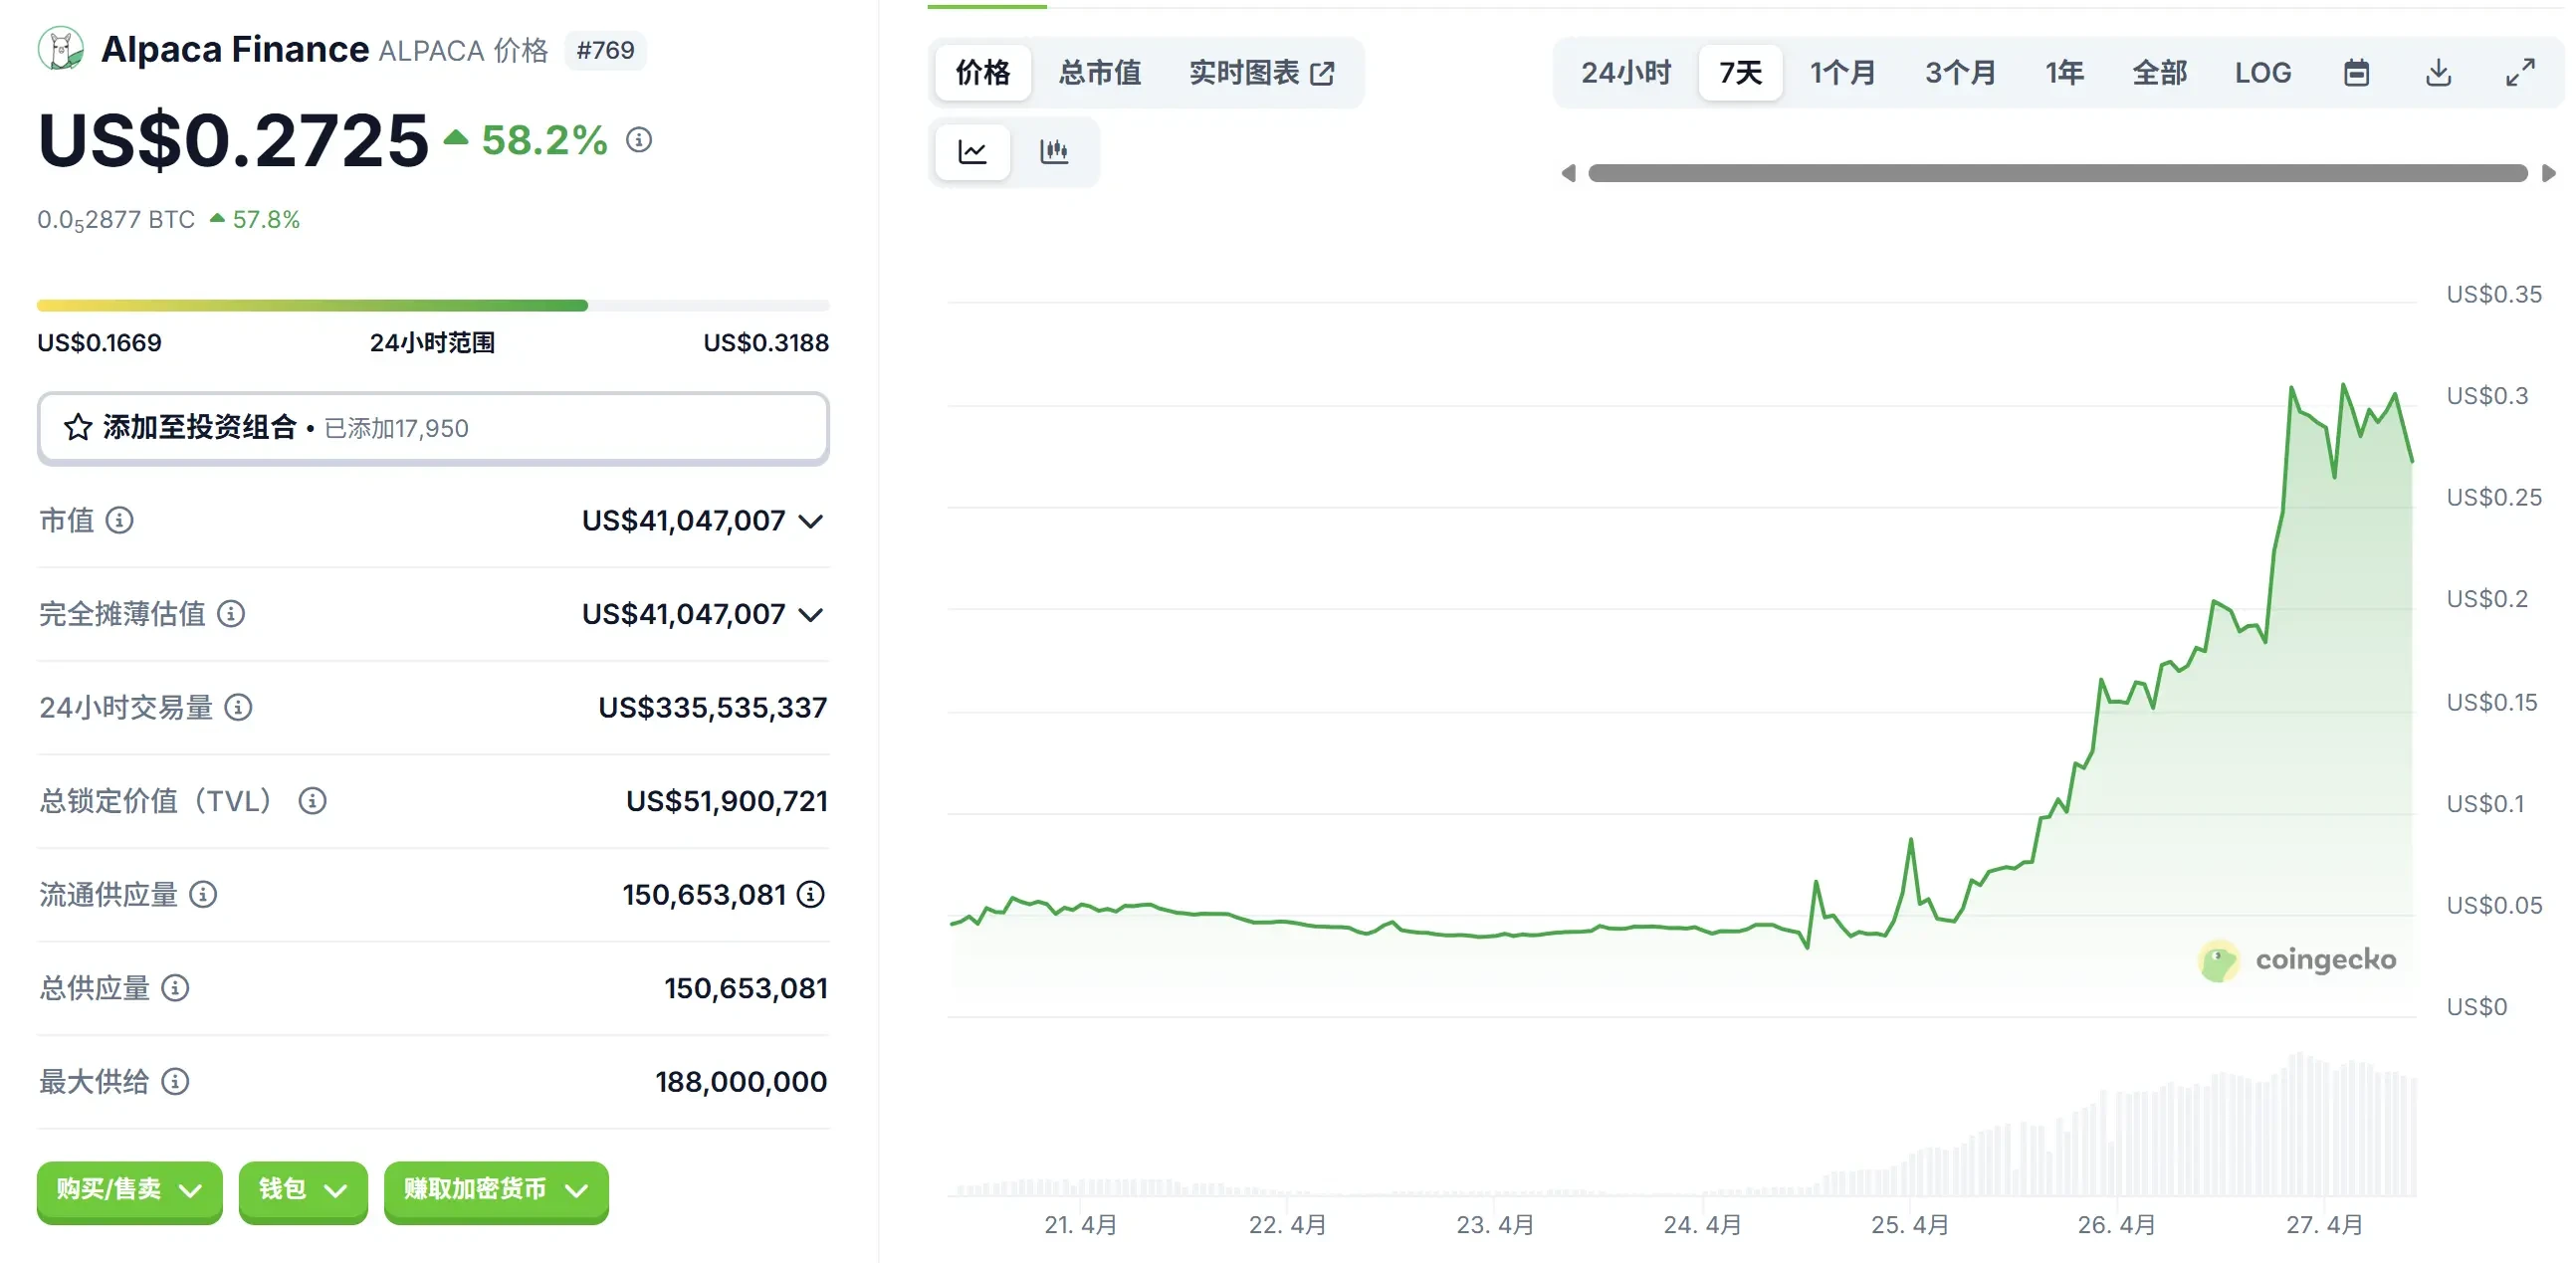Image resolution: width=2576 pixels, height=1263 pixels.
Task: Open the custom date range calendar icon
Action: coord(2358,72)
